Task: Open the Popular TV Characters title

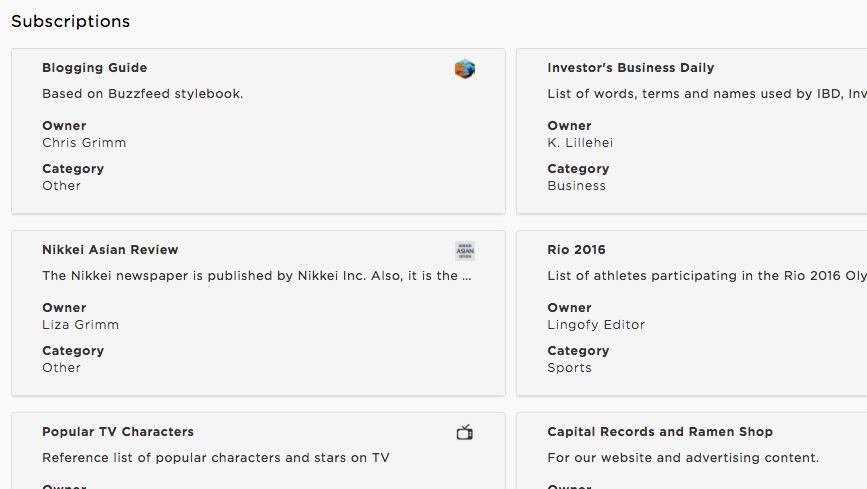Action: click(x=118, y=431)
